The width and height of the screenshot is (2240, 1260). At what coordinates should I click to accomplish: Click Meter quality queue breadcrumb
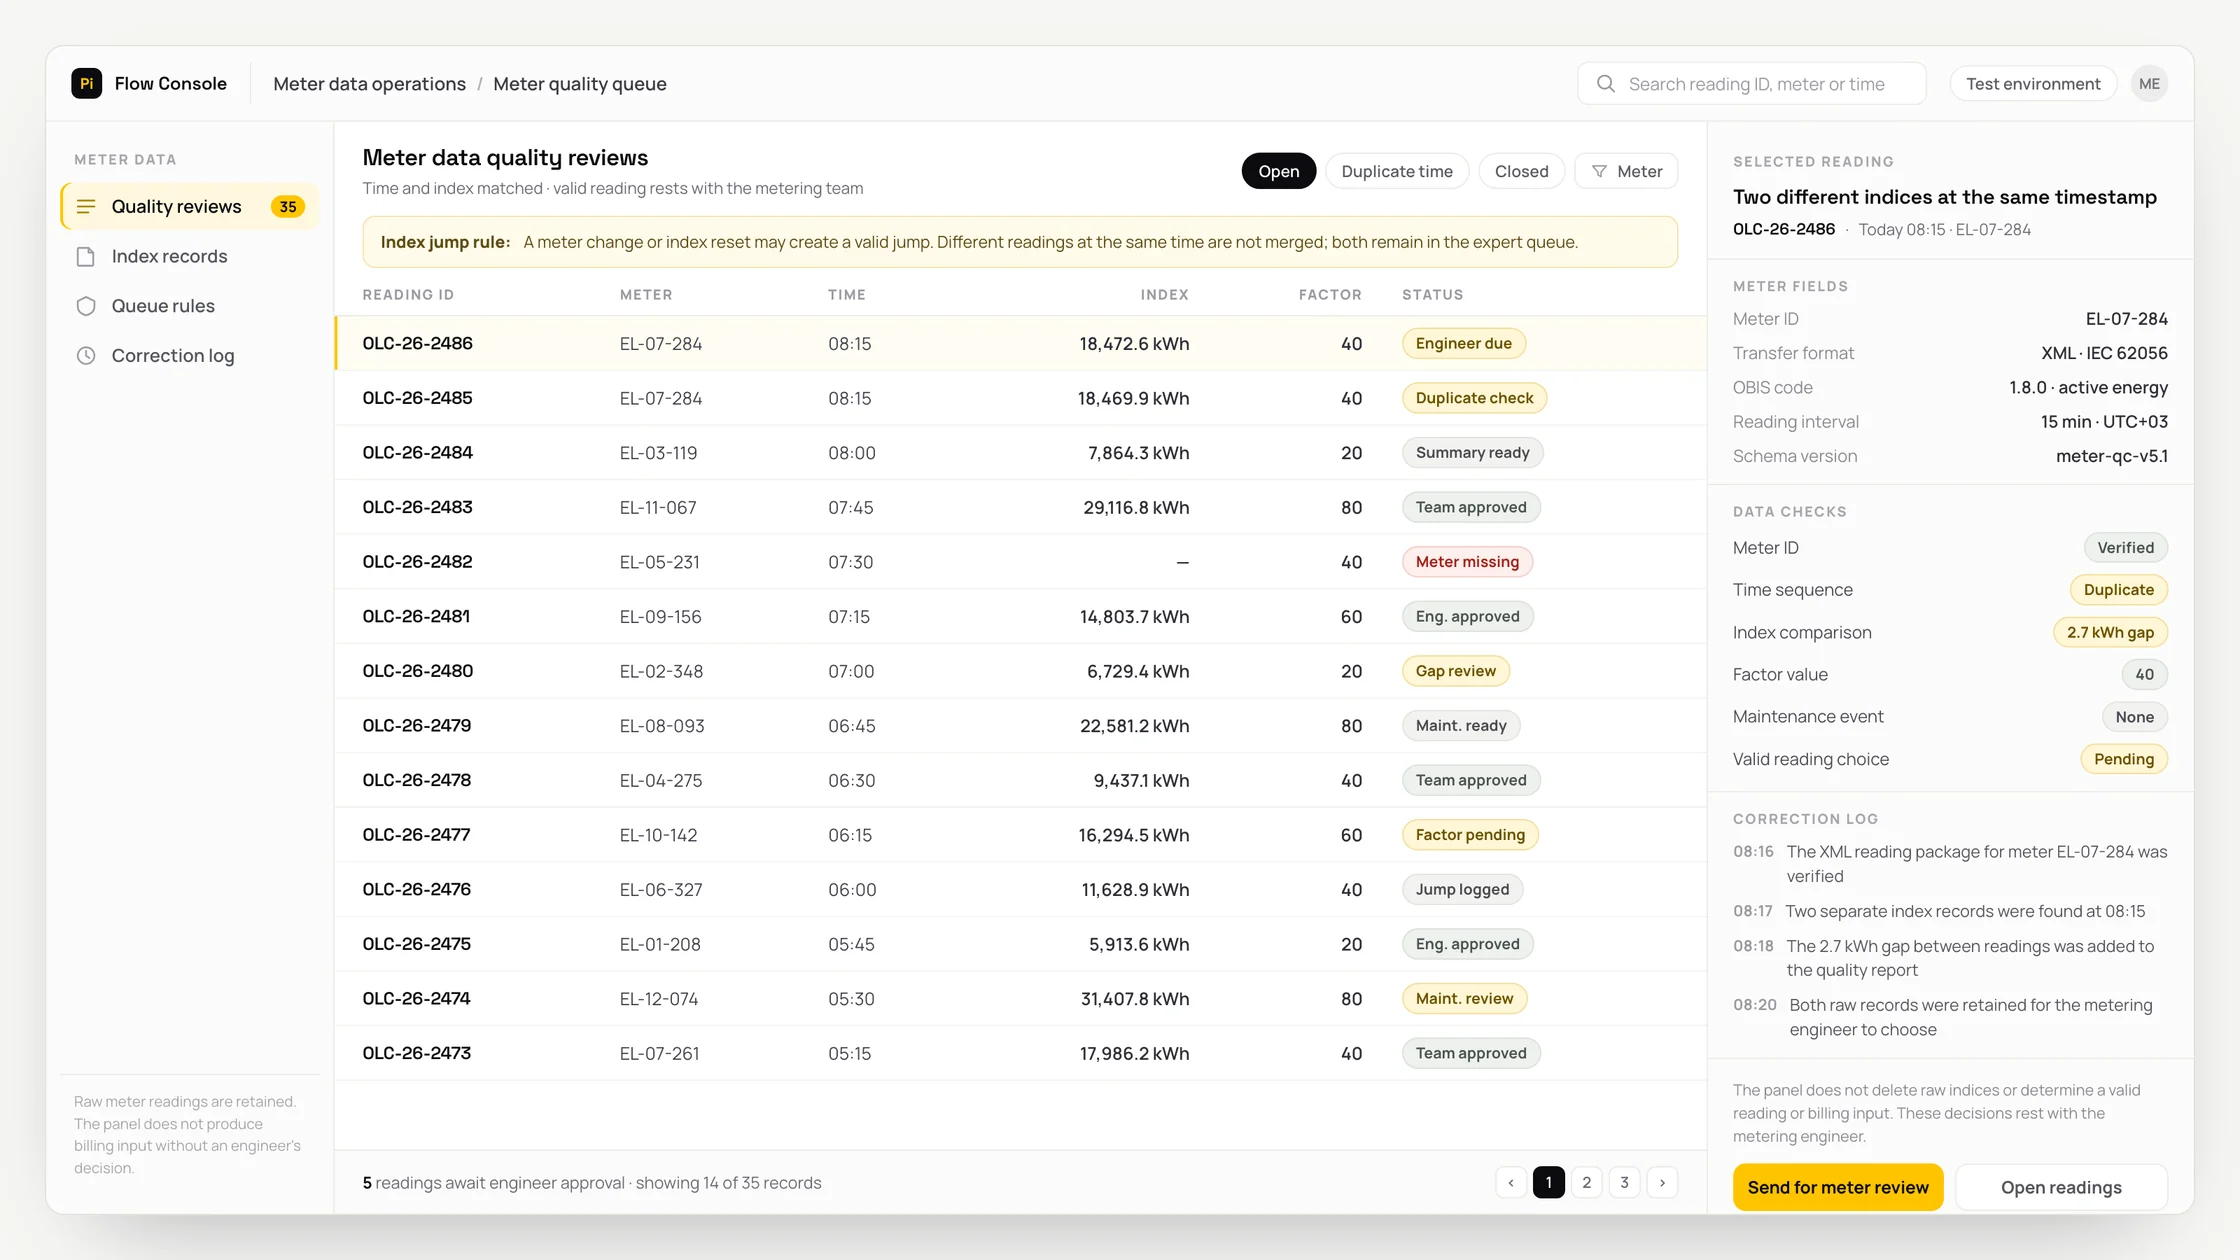(x=579, y=84)
